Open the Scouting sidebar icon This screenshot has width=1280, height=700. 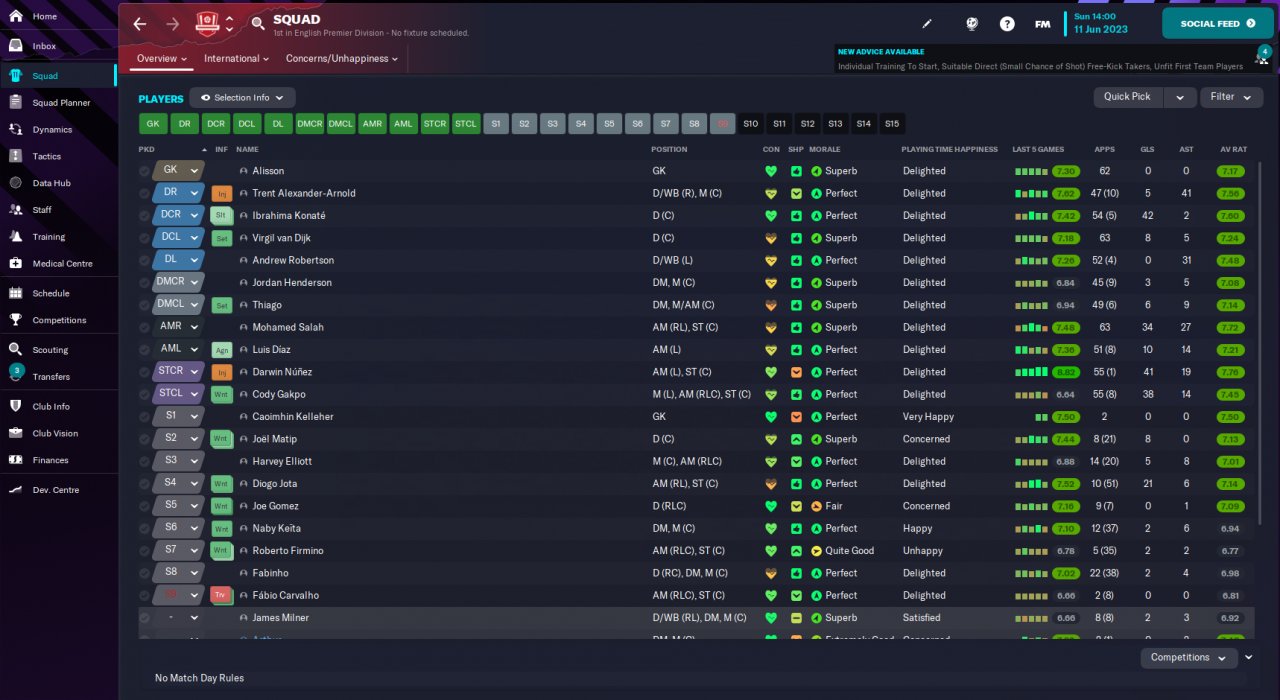[x=16, y=350]
